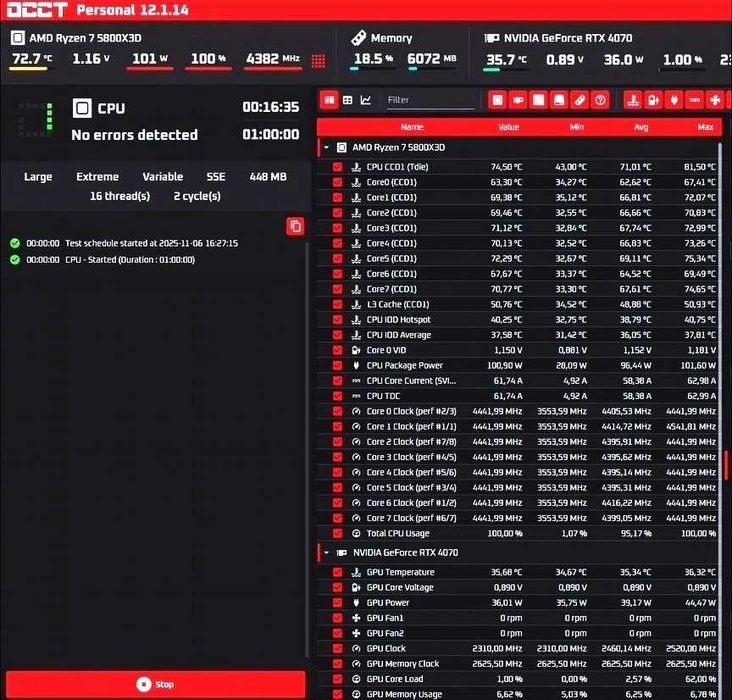Click the NVIDIA GeForce RTX 4070 header icon
The image size is (732, 700).
coord(492,38)
